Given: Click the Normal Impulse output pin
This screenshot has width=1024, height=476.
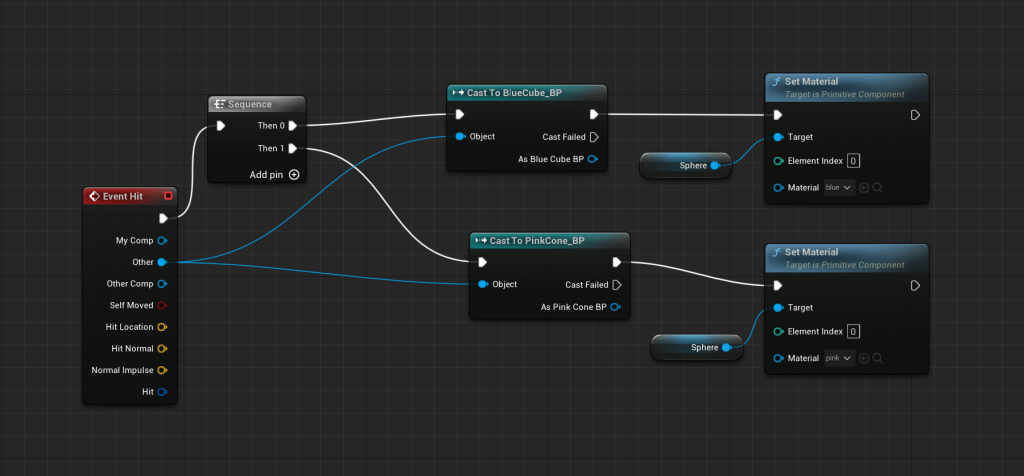Looking at the screenshot, I should [x=162, y=370].
